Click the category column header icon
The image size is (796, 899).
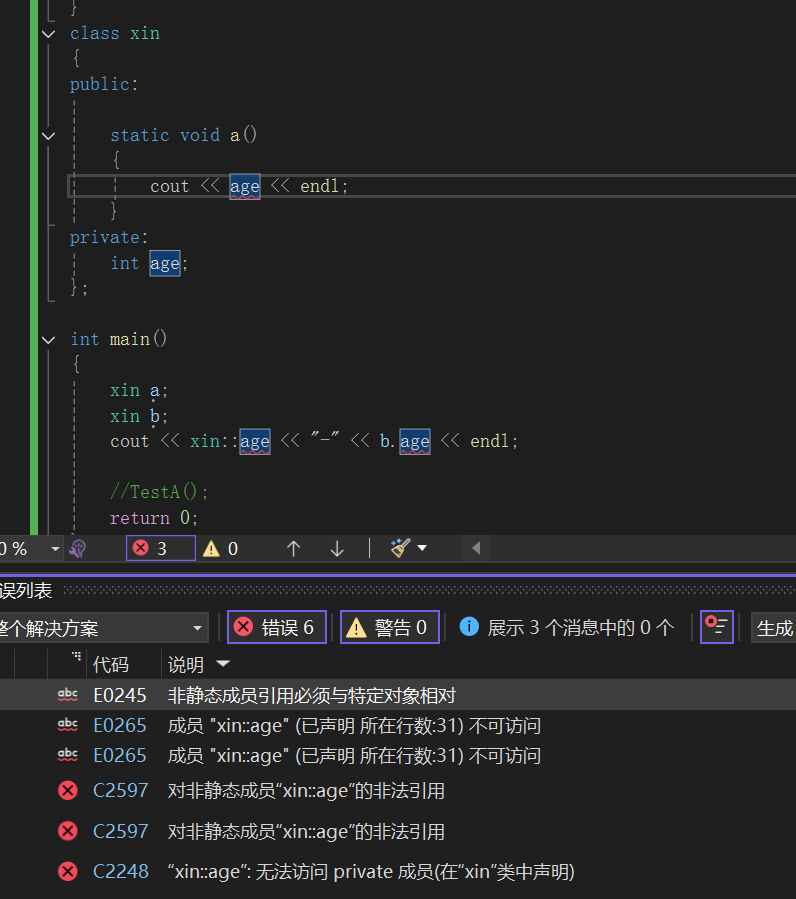click(x=76, y=657)
